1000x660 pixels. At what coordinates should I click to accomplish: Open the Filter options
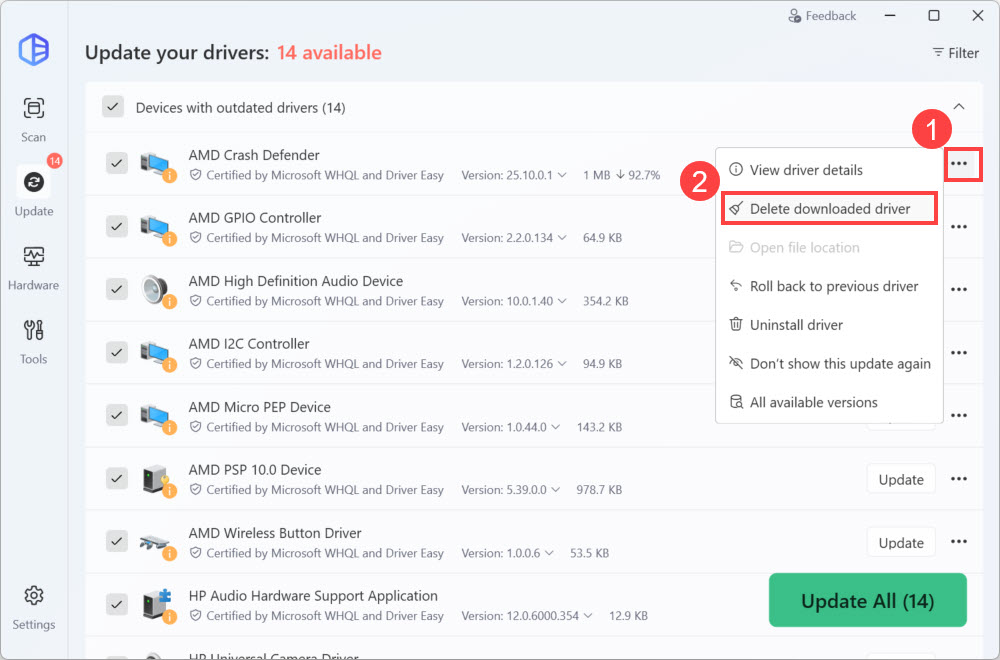tap(955, 53)
